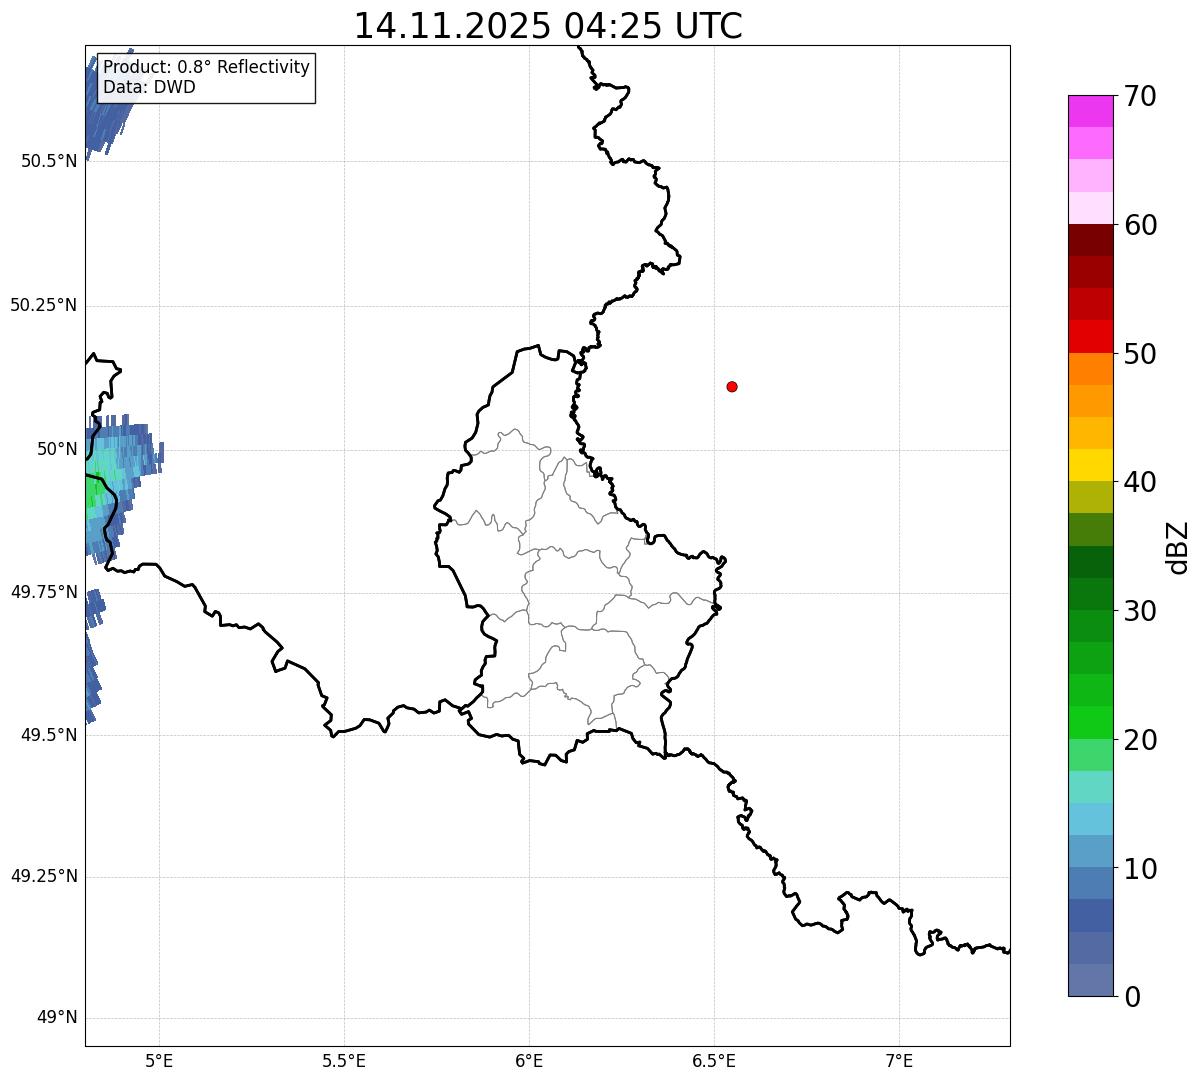Screen dimensions: 1202x1081
Task: Select the magenta top colorbar swatch
Action: pyautogui.click(x=1090, y=111)
